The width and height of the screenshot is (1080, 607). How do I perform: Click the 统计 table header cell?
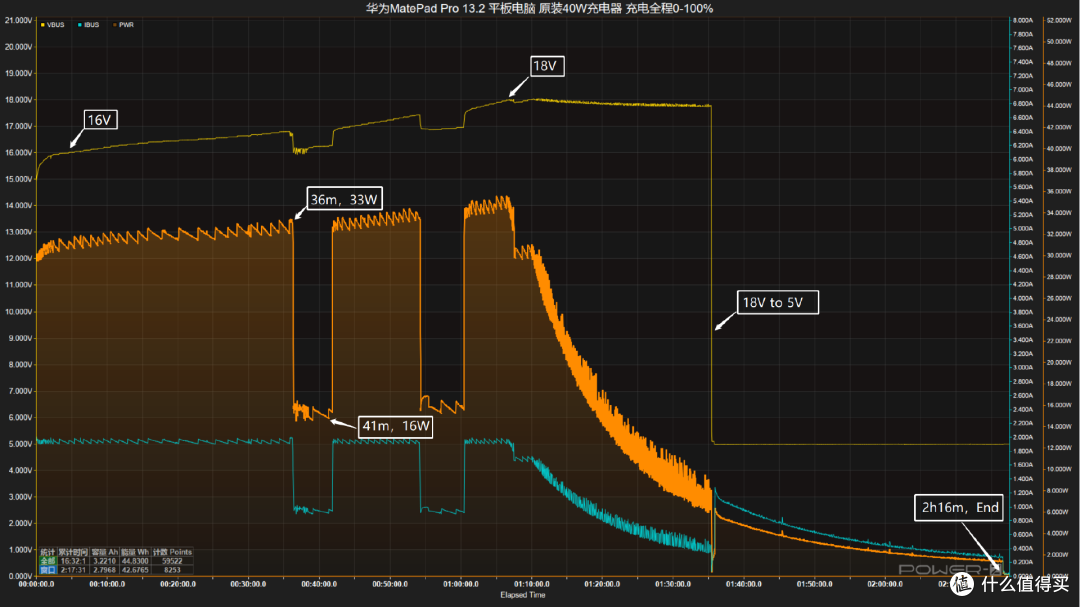48,552
